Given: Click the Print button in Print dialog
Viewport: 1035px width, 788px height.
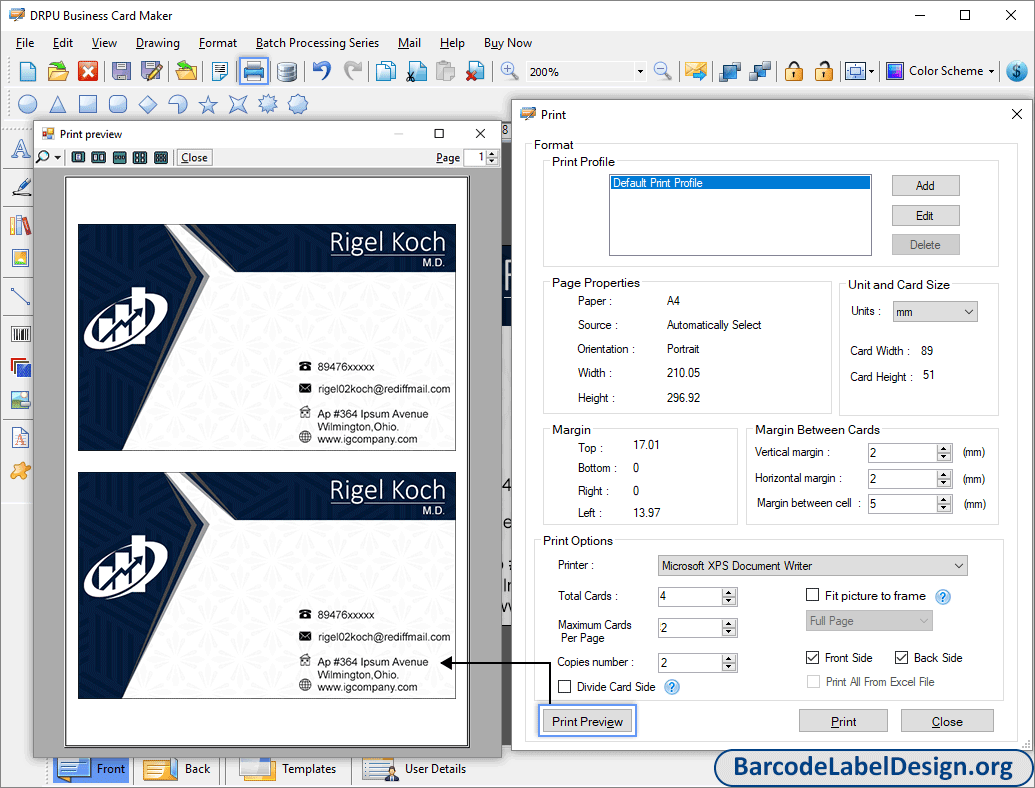Looking at the screenshot, I should (844, 721).
